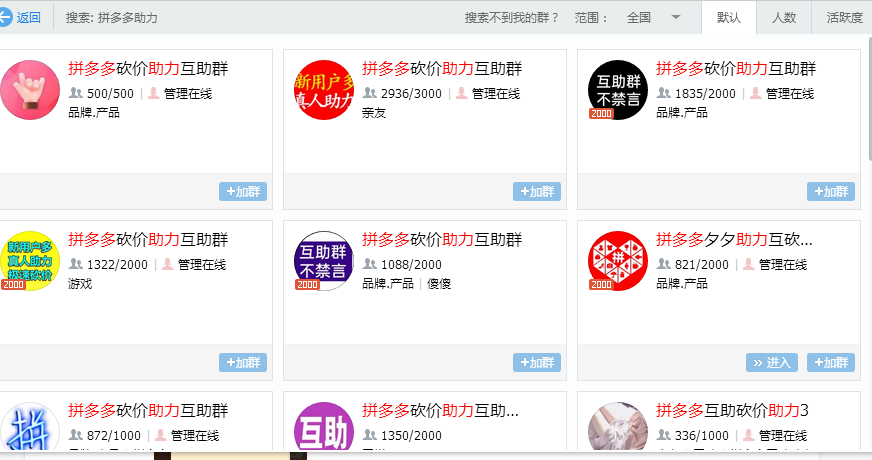Click the members icon beside 1088/2000
Image resolution: width=872 pixels, height=460 pixels.
coord(370,264)
